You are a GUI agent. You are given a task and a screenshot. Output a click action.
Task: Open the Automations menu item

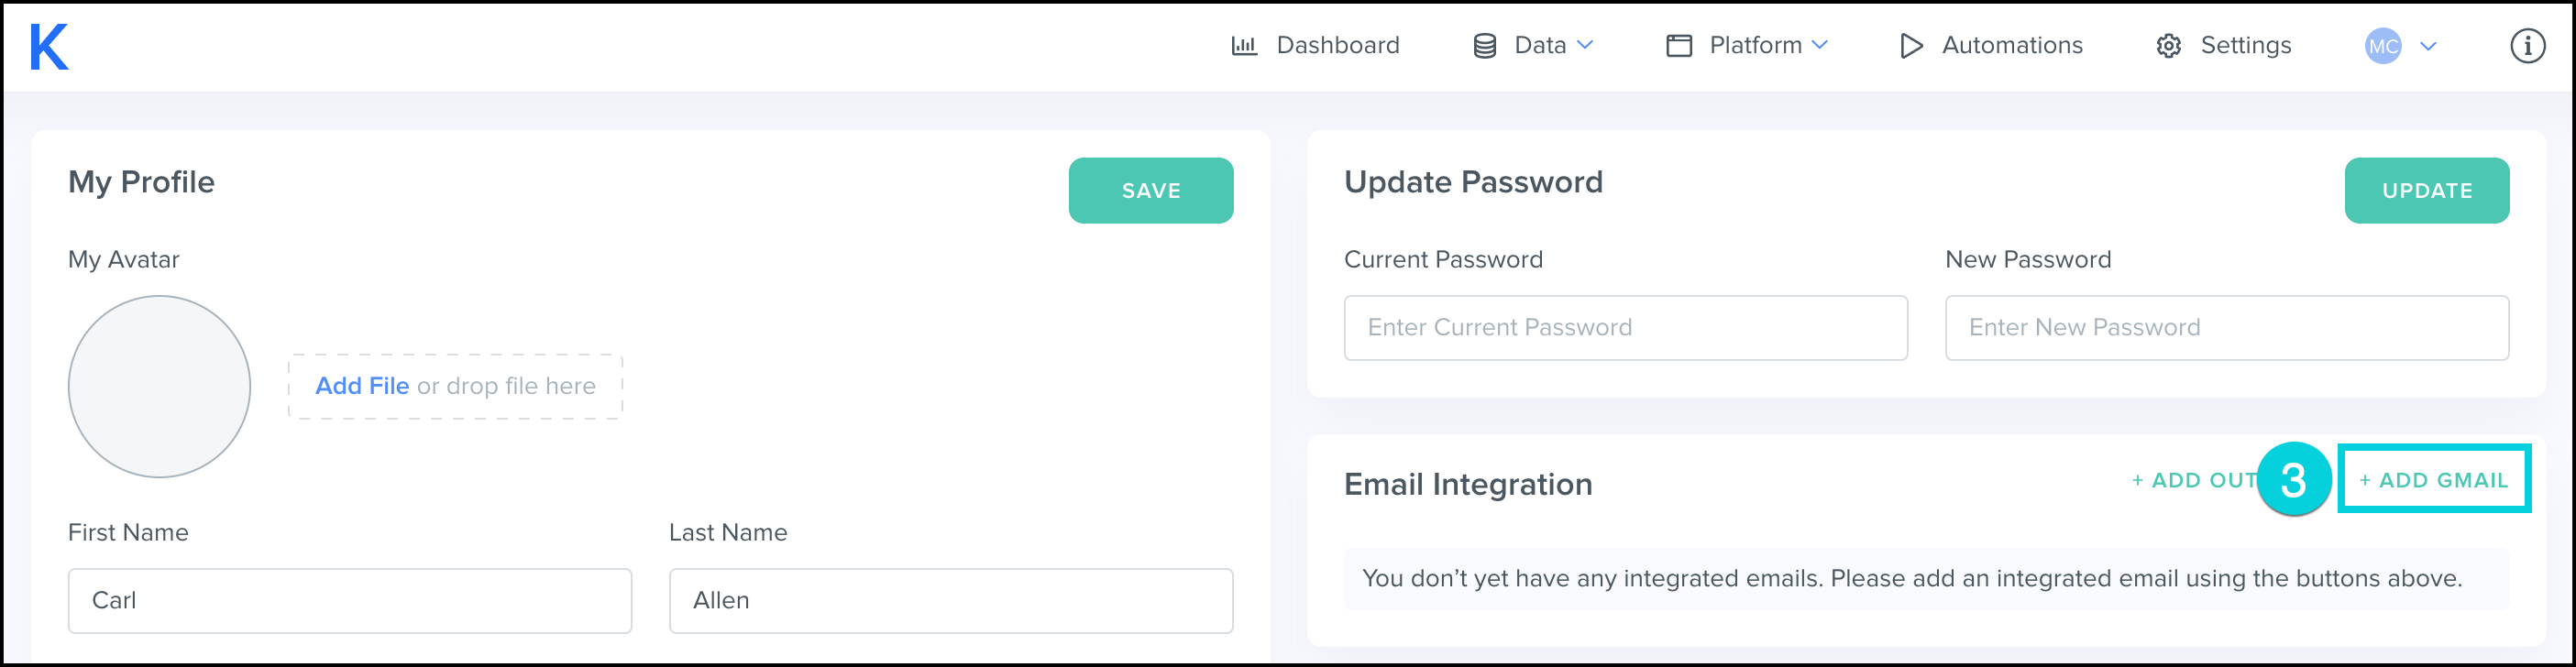(x=2011, y=45)
